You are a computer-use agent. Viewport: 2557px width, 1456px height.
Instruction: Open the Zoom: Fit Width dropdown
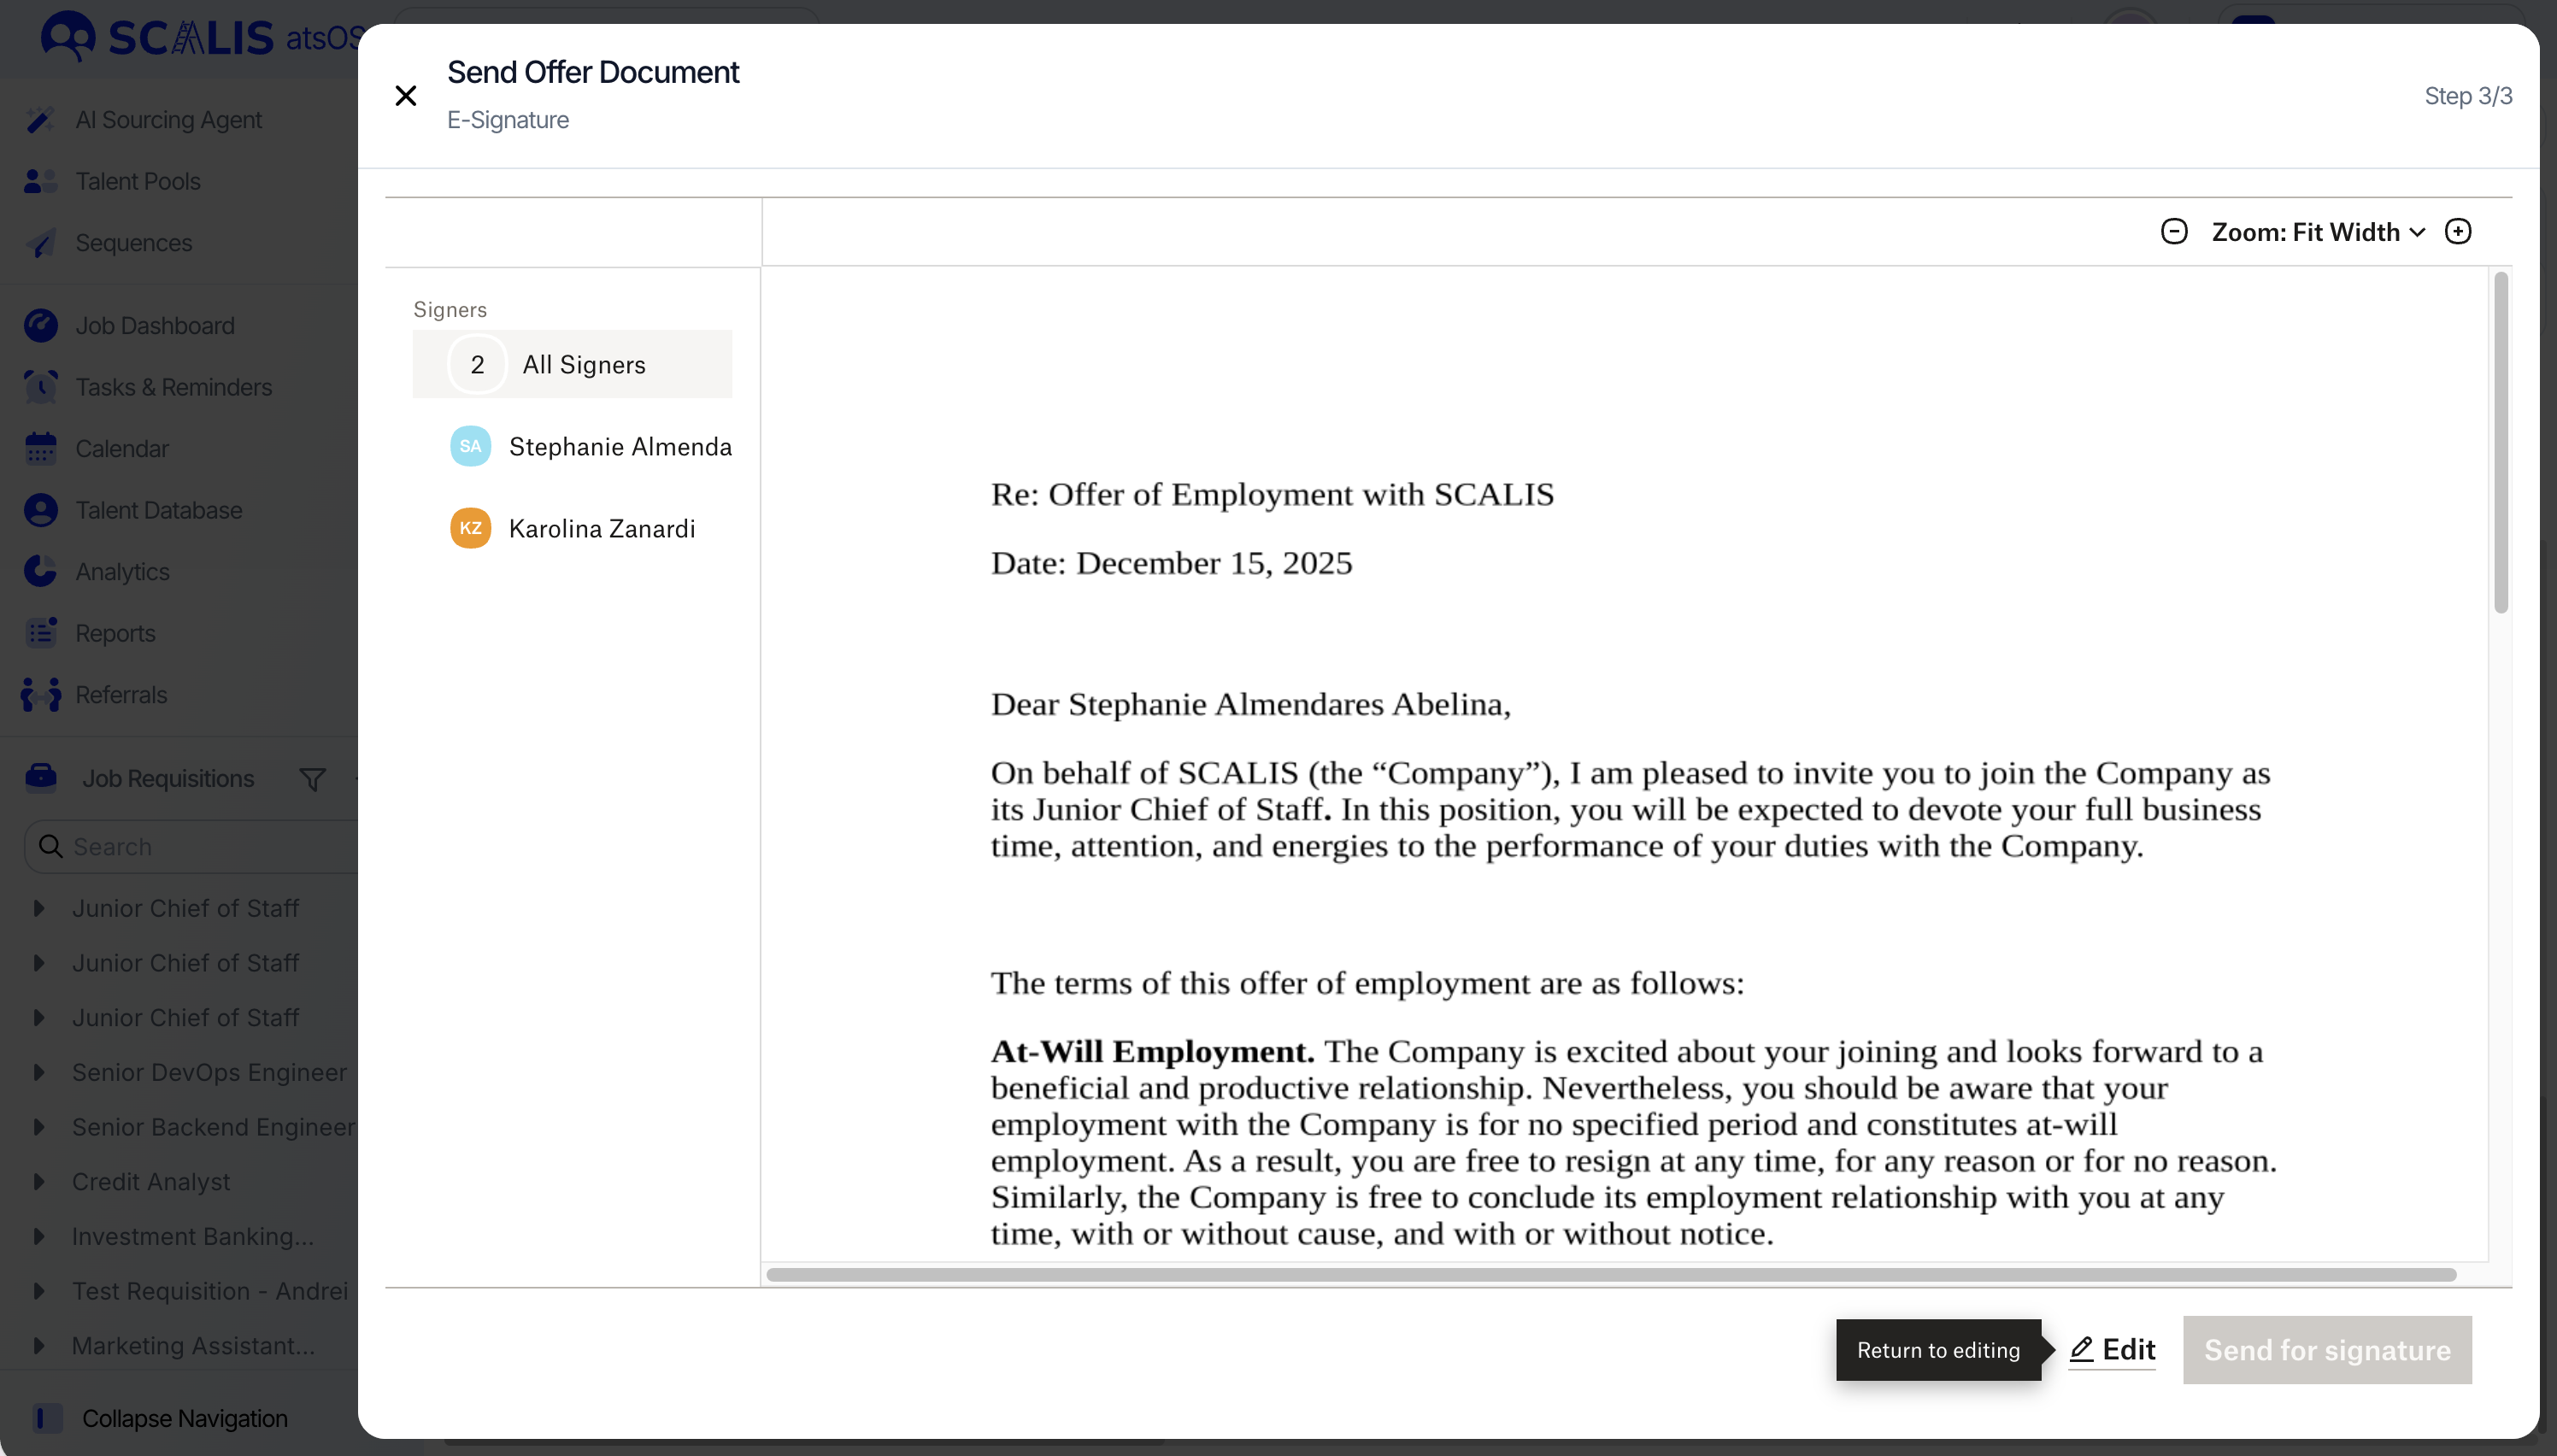pyautogui.click(x=2317, y=232)
